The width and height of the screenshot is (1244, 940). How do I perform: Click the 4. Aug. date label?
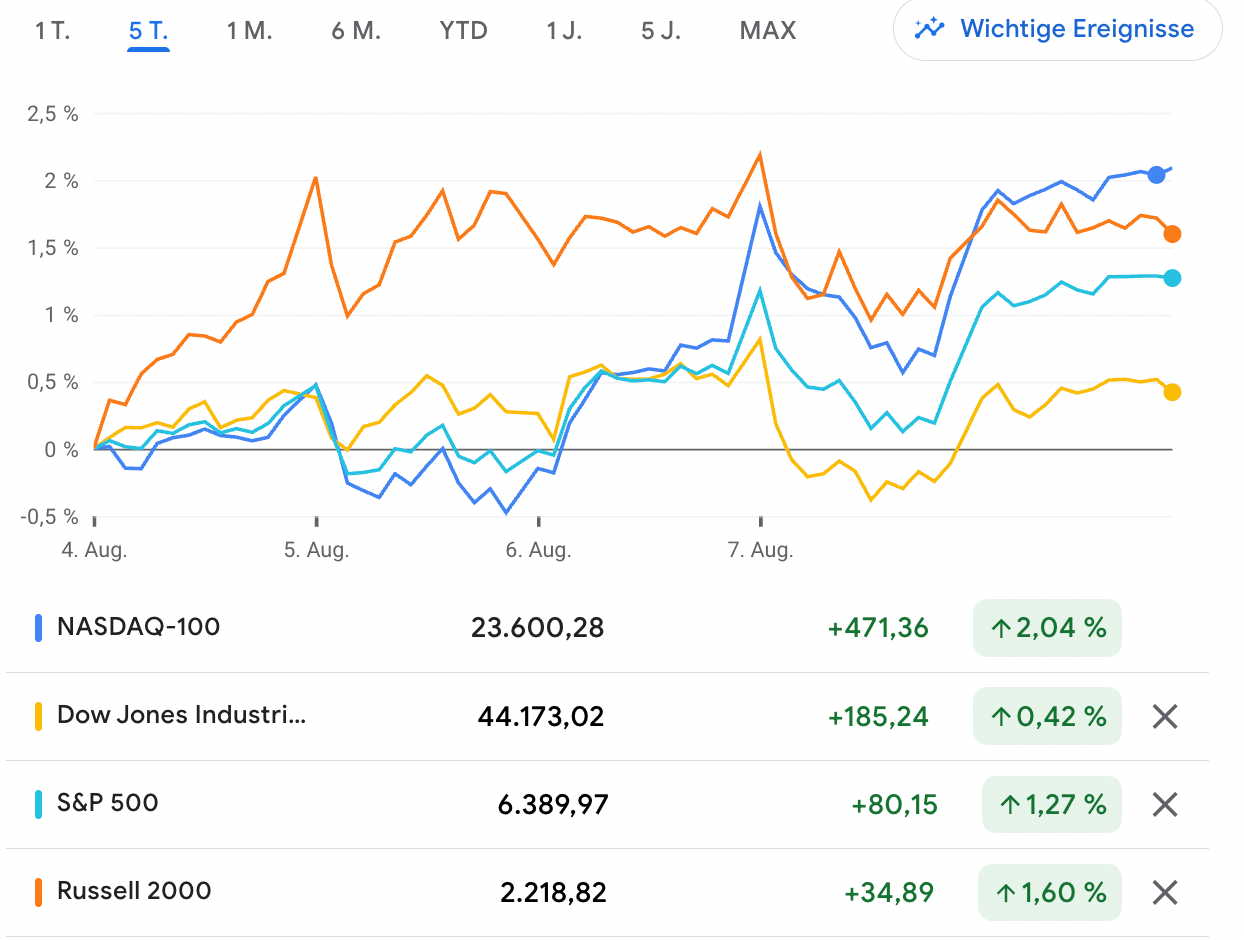click(x=94, y=551)
